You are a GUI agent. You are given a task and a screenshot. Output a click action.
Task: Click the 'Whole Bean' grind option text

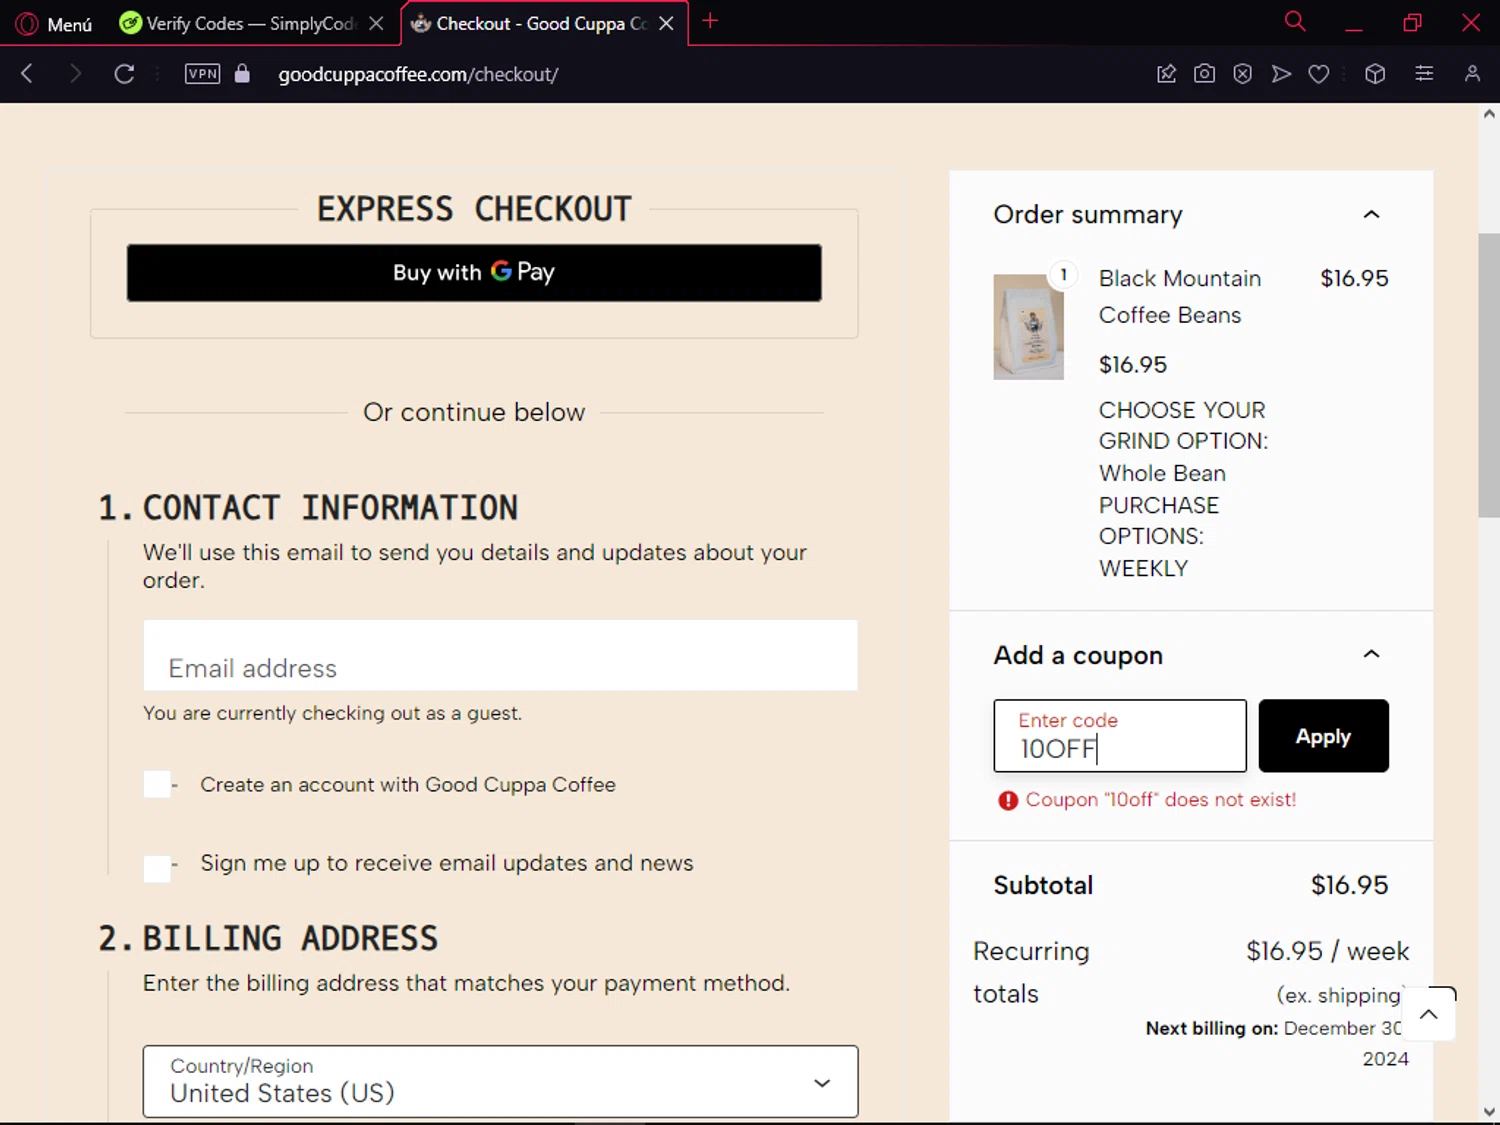pyautogui.click(x=1162, y=473)
